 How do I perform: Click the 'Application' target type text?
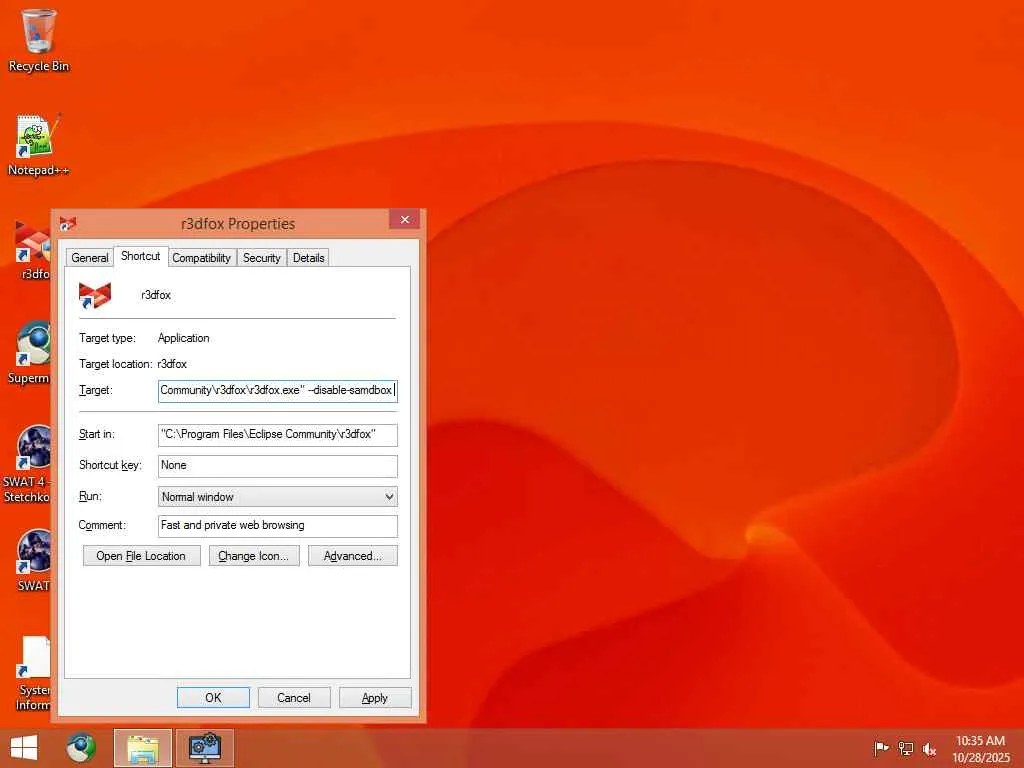[184, 338]
